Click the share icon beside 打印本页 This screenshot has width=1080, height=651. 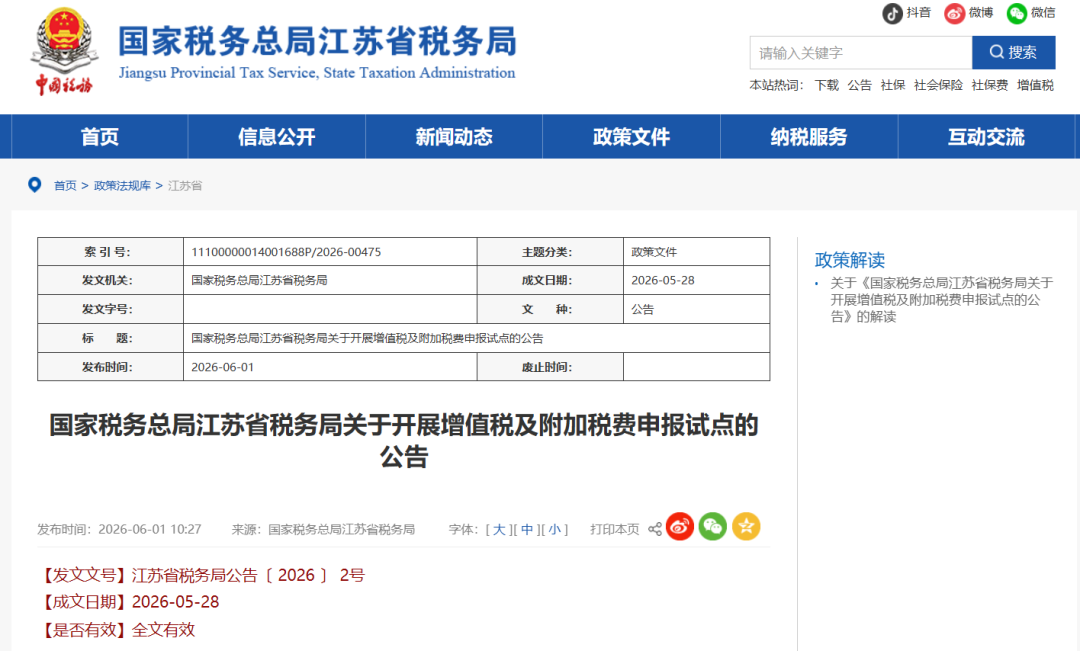click(x=655, y=529)
